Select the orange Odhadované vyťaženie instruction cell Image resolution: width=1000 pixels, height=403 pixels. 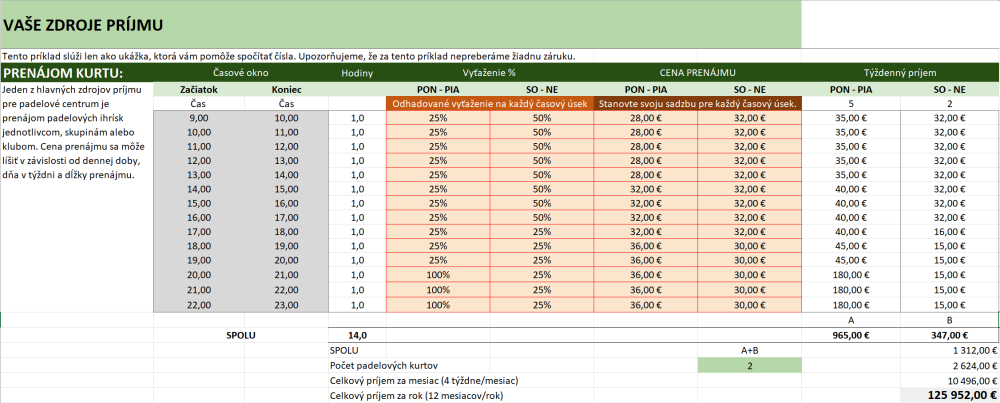click(x=489, y=103)
